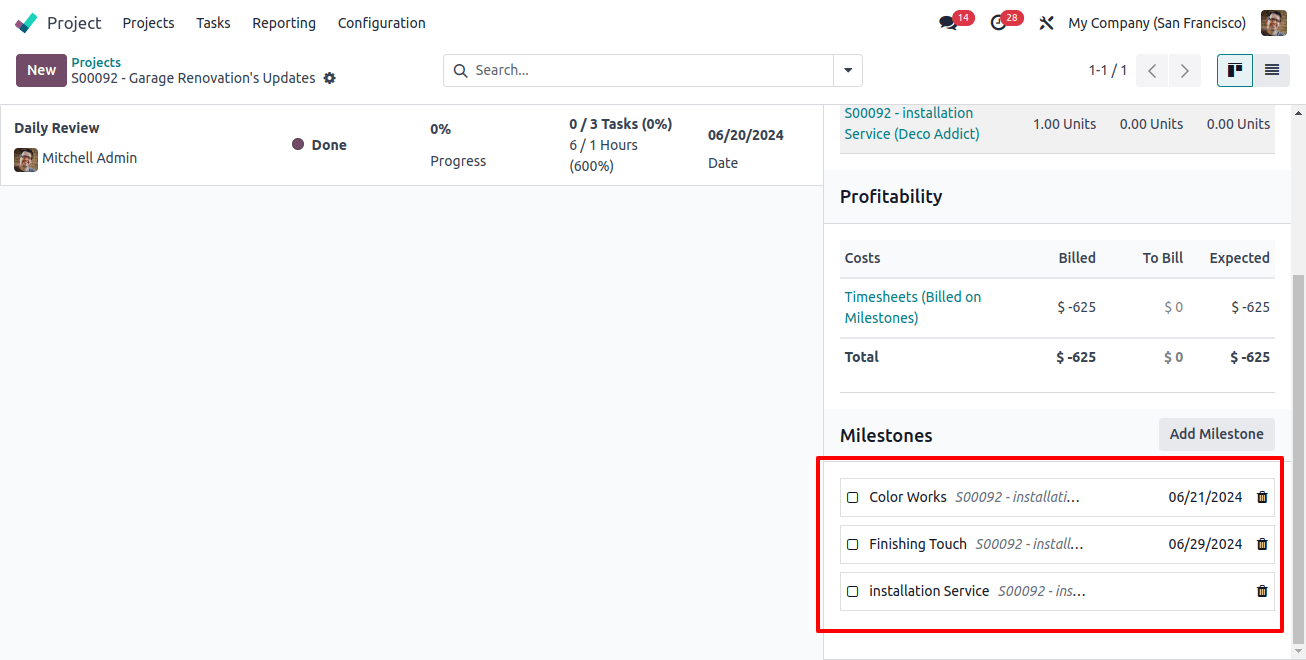The image size is (1306, 660).
Task: Switch to List view
Action: 1272,71
